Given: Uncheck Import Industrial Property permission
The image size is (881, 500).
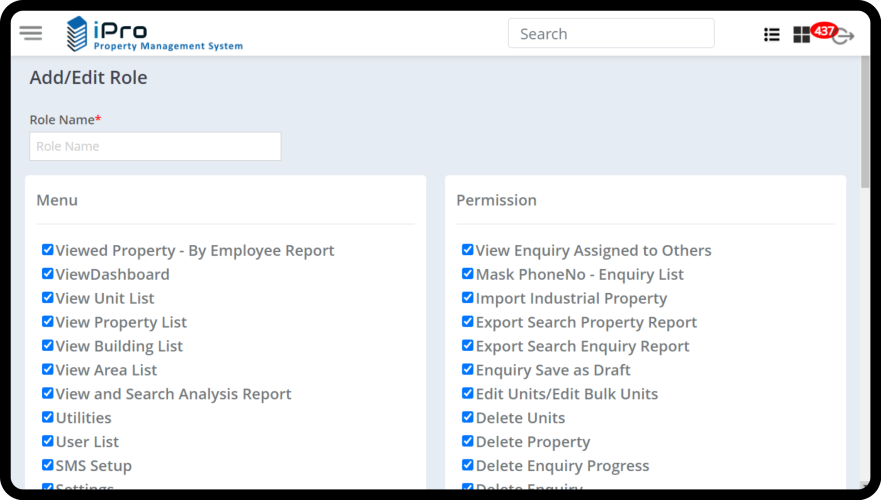Looking at the screenshot, I should (x=467, y=298).
